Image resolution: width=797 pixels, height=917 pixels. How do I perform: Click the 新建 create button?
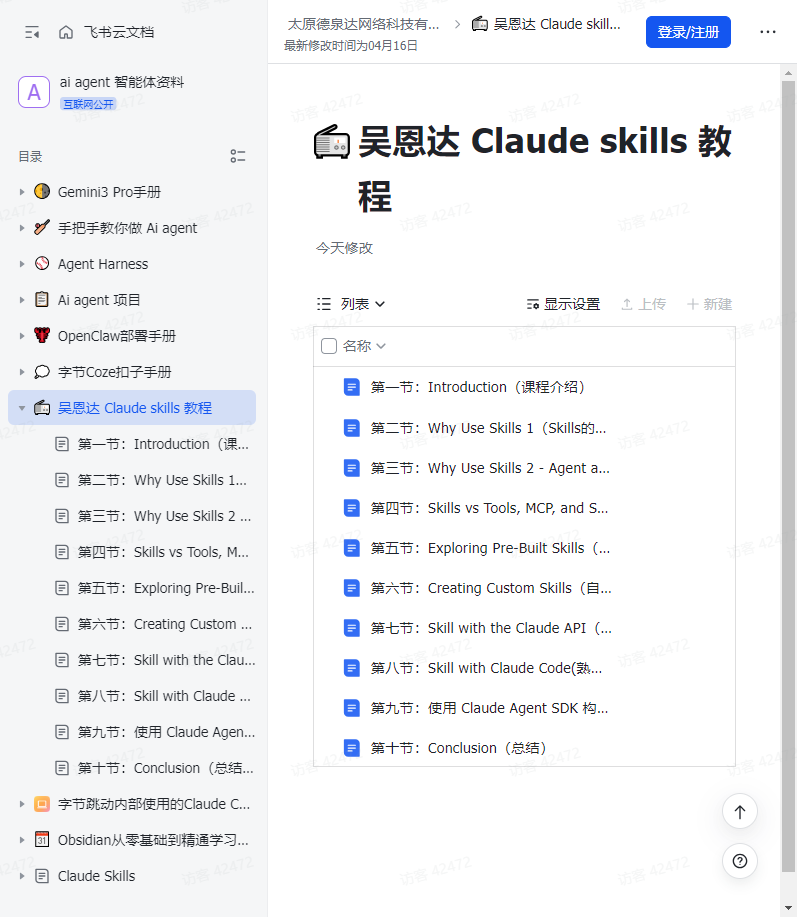[x=709, y=304]
